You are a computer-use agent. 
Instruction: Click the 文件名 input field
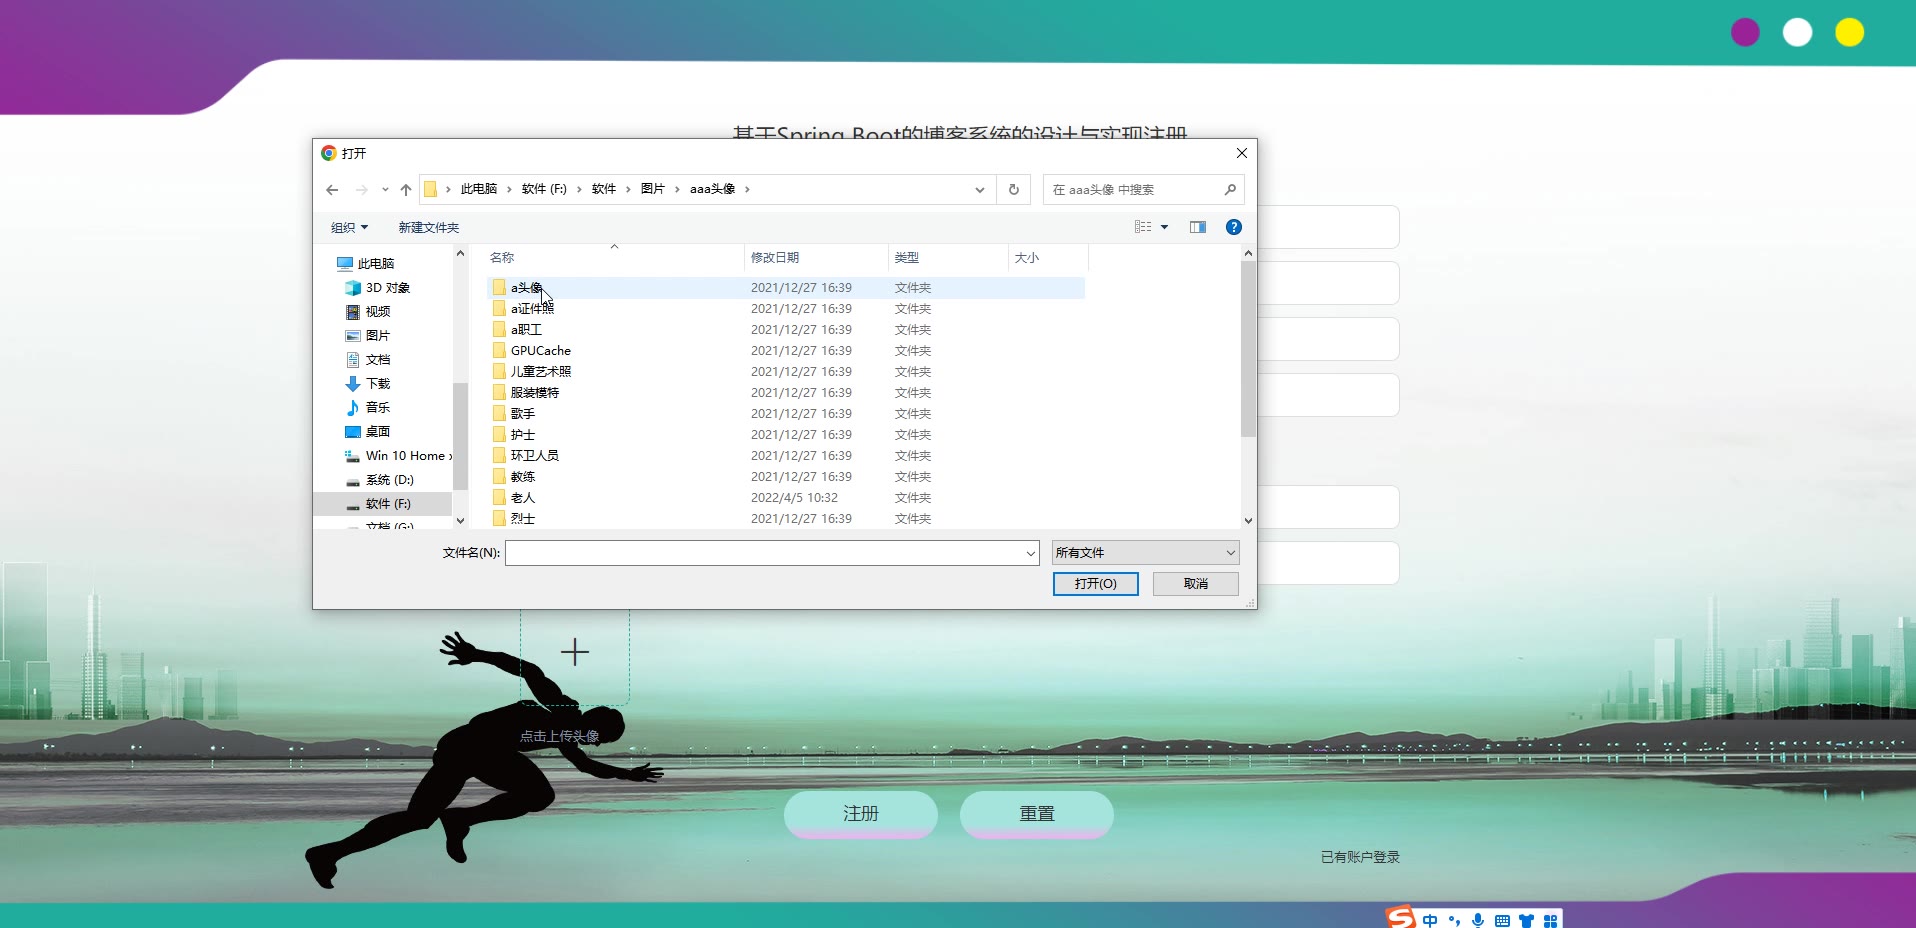765,553
